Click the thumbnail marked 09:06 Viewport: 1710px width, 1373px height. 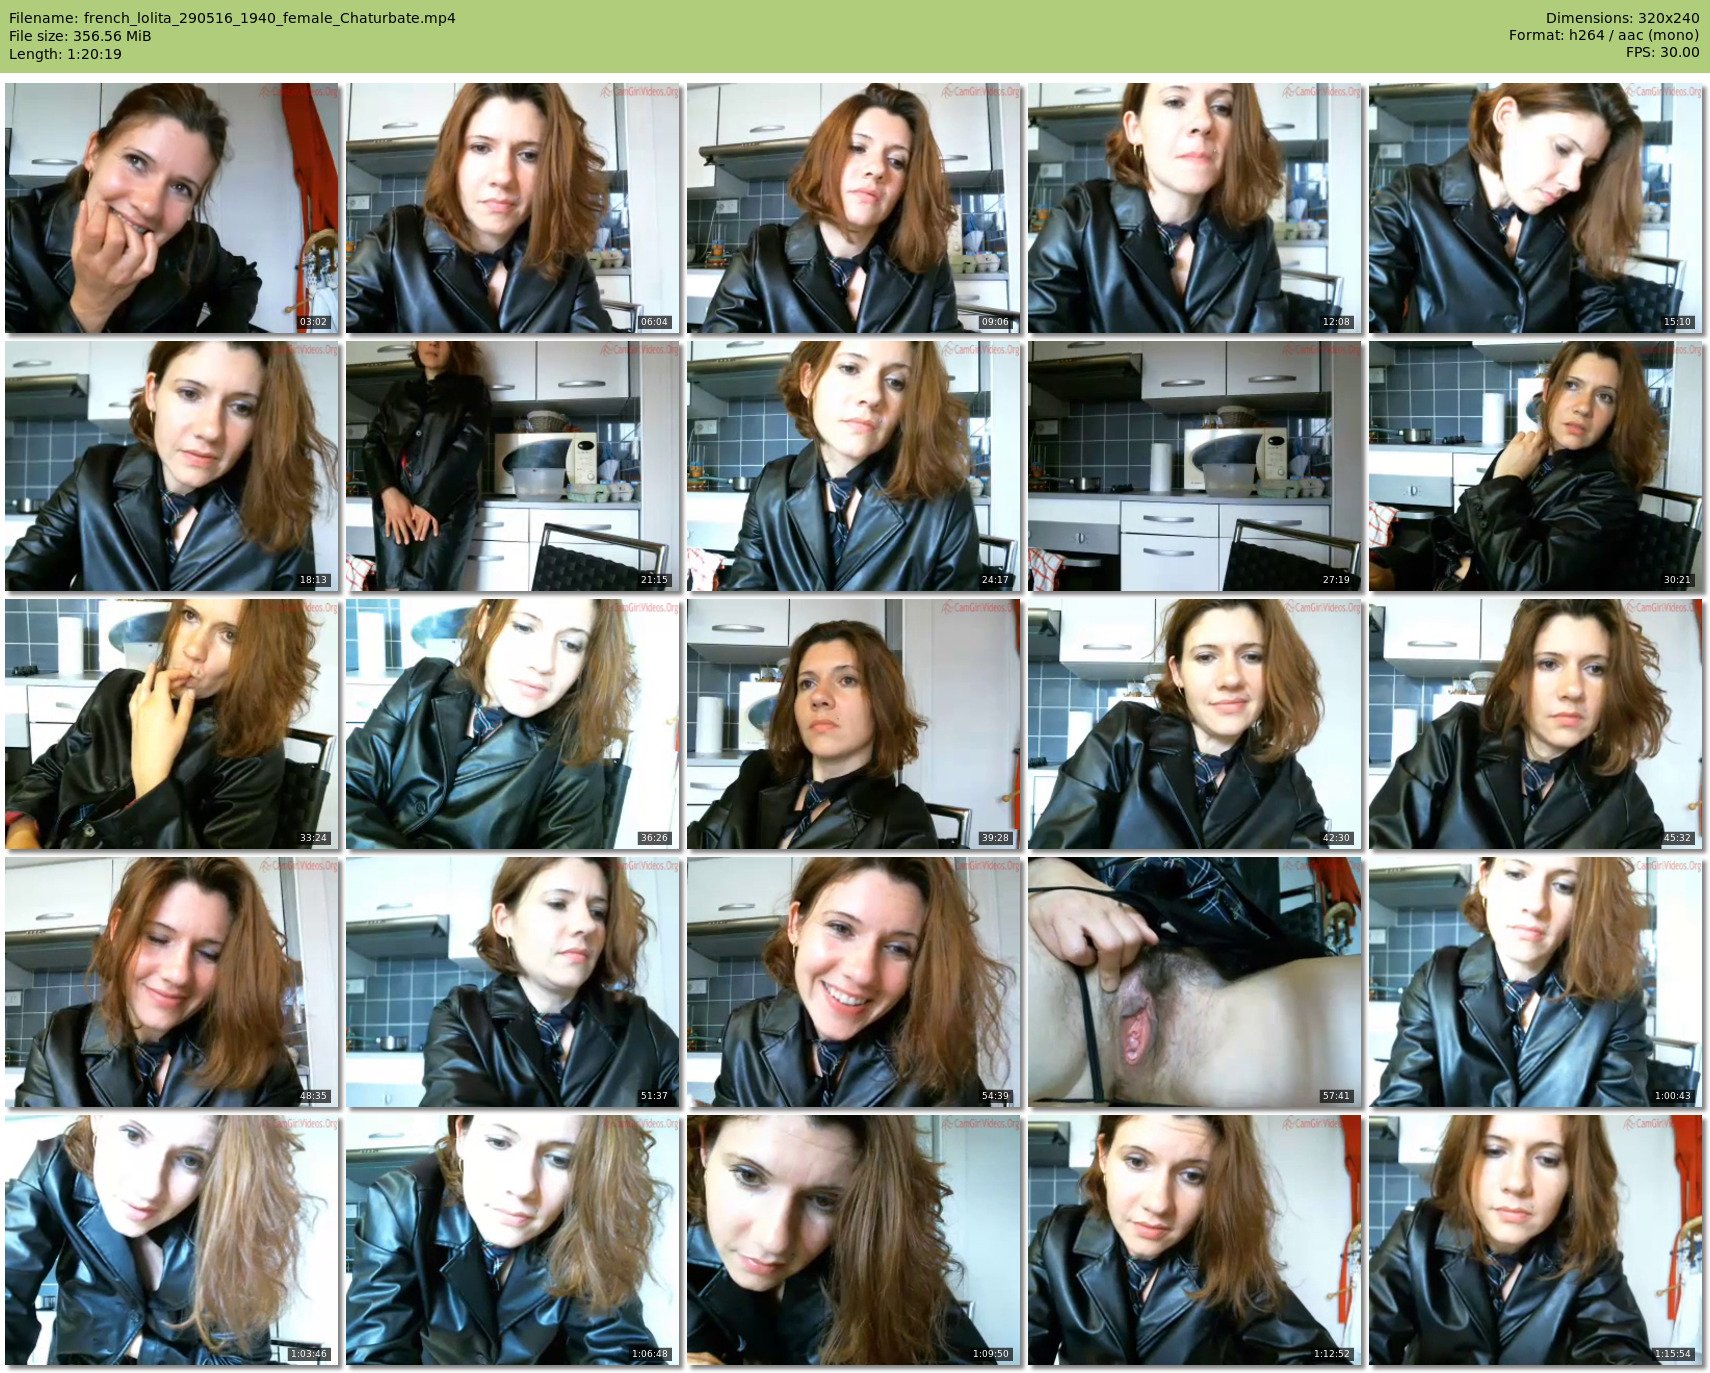pos(854,208)
